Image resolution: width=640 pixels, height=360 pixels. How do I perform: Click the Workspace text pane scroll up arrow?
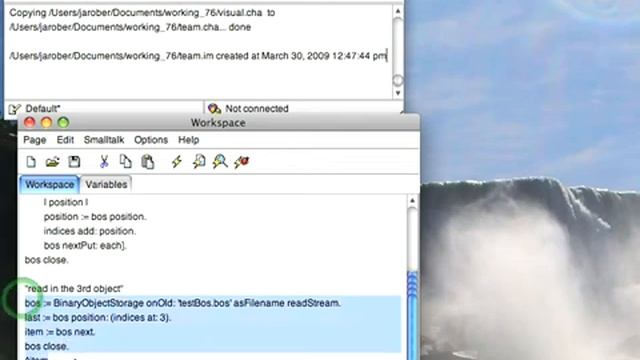pos(412,201)
